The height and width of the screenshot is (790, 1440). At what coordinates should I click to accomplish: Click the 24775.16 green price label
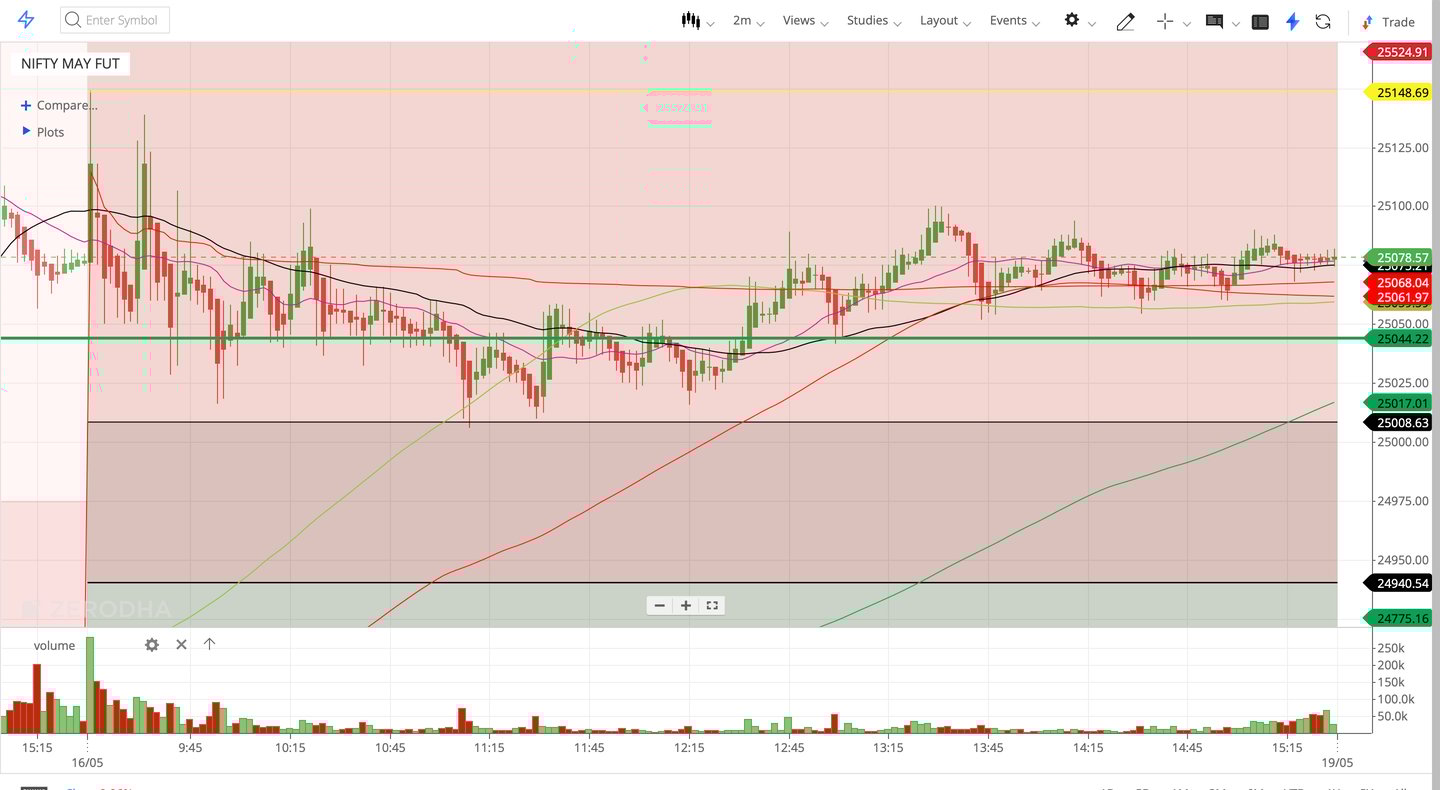click(1400, 619)
